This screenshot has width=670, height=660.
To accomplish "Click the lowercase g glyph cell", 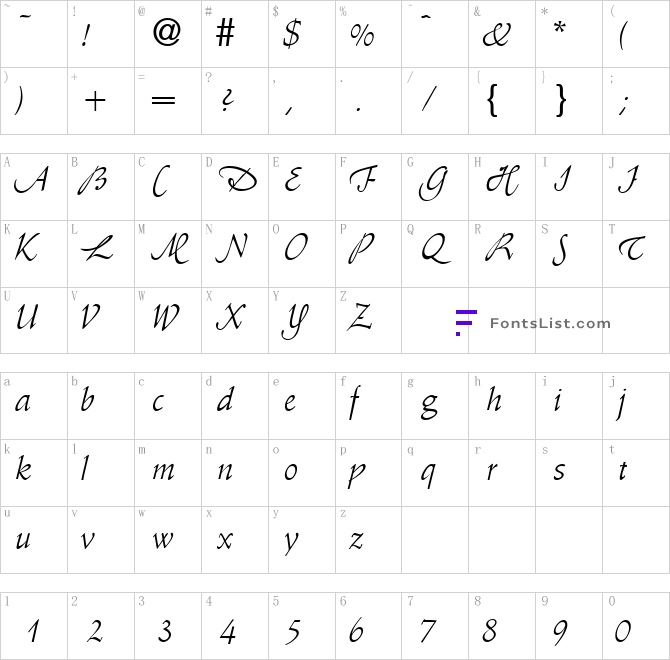I will point(435,406).
